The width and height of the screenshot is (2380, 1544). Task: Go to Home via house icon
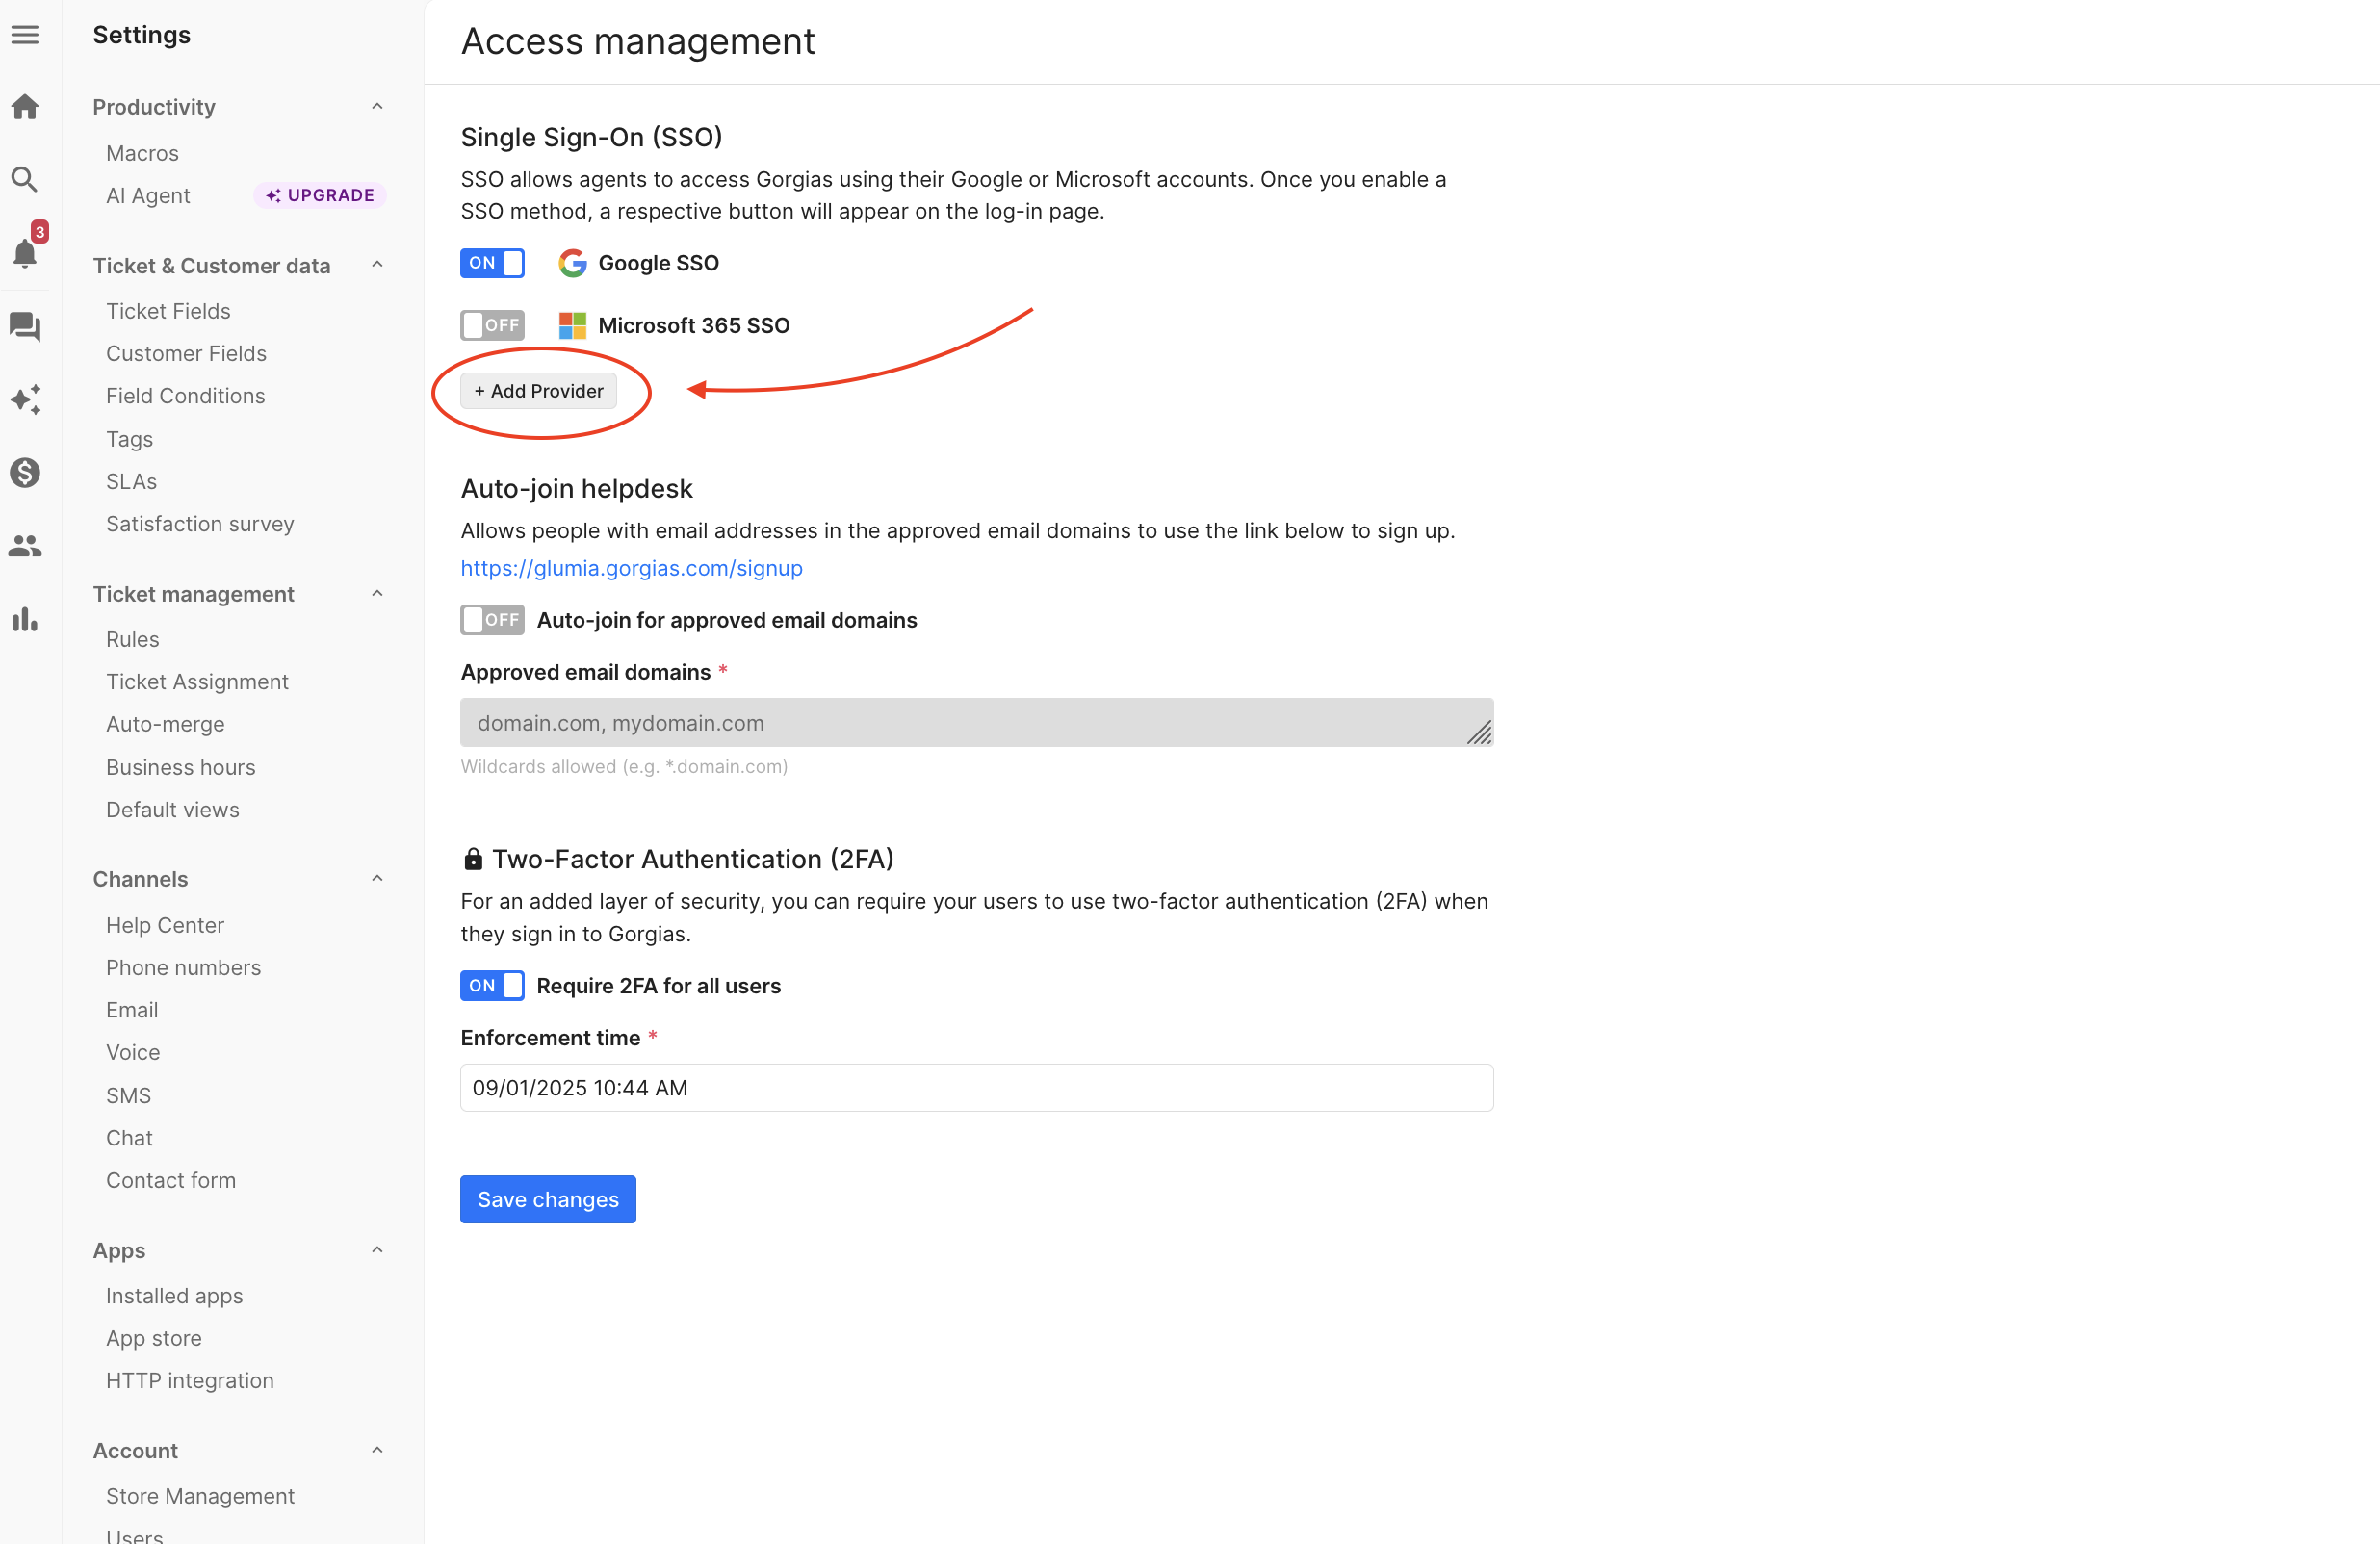(25, 107)
